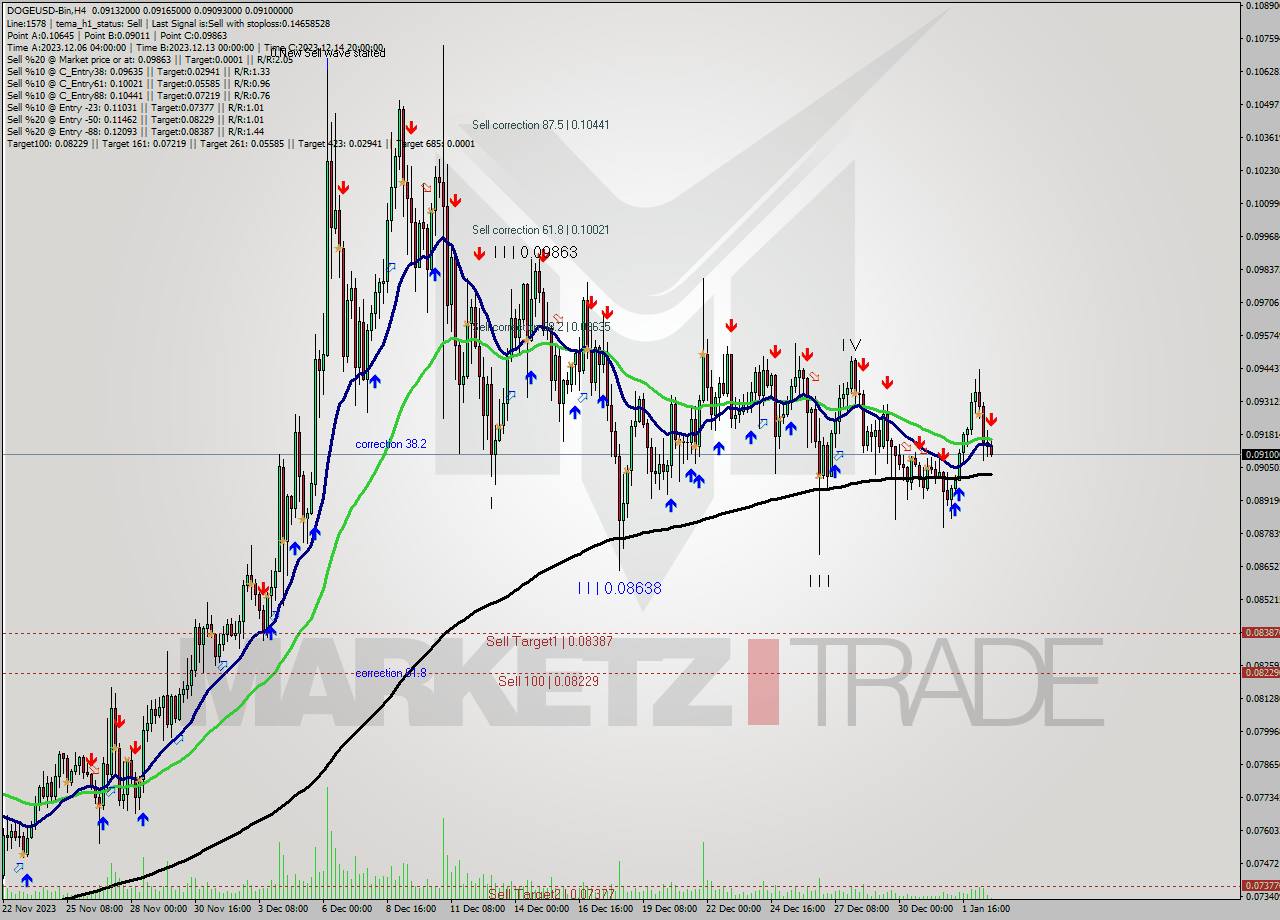Screen dimensions: 1280x920
Task: Select the 0.09706 price axis label
Action: [x=1262, y=302]
